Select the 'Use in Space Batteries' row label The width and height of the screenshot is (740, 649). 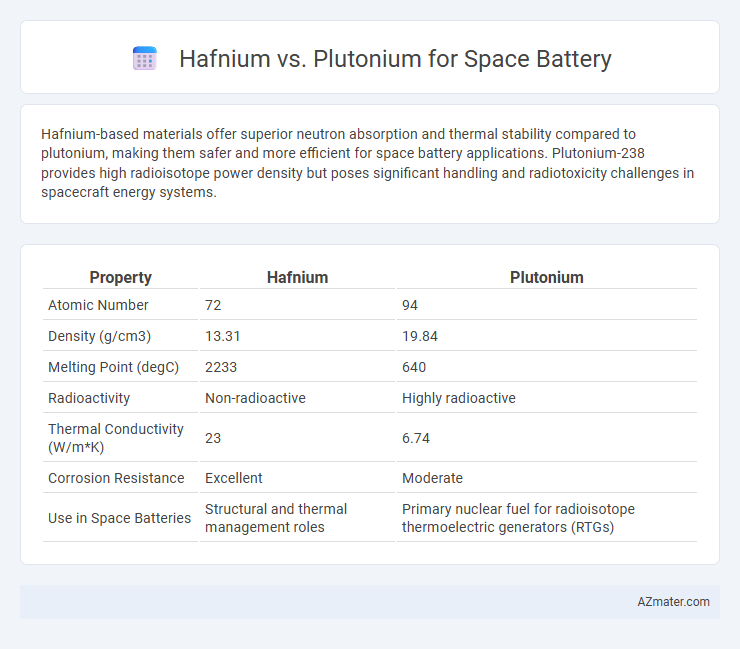click(x=119, y=518)
